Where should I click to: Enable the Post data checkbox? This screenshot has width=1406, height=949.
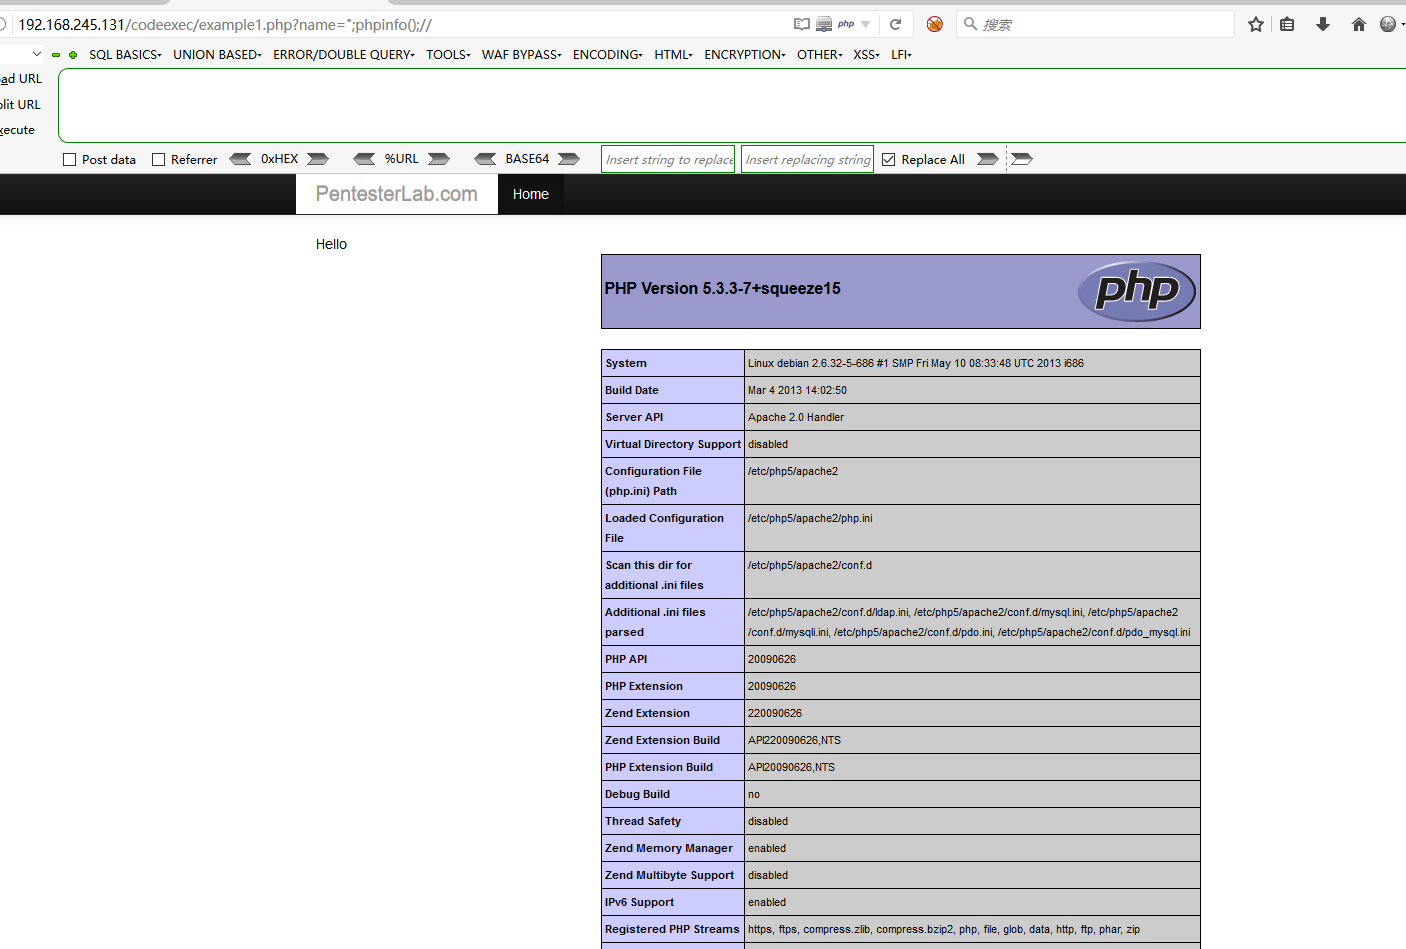(x=70, y=160)
